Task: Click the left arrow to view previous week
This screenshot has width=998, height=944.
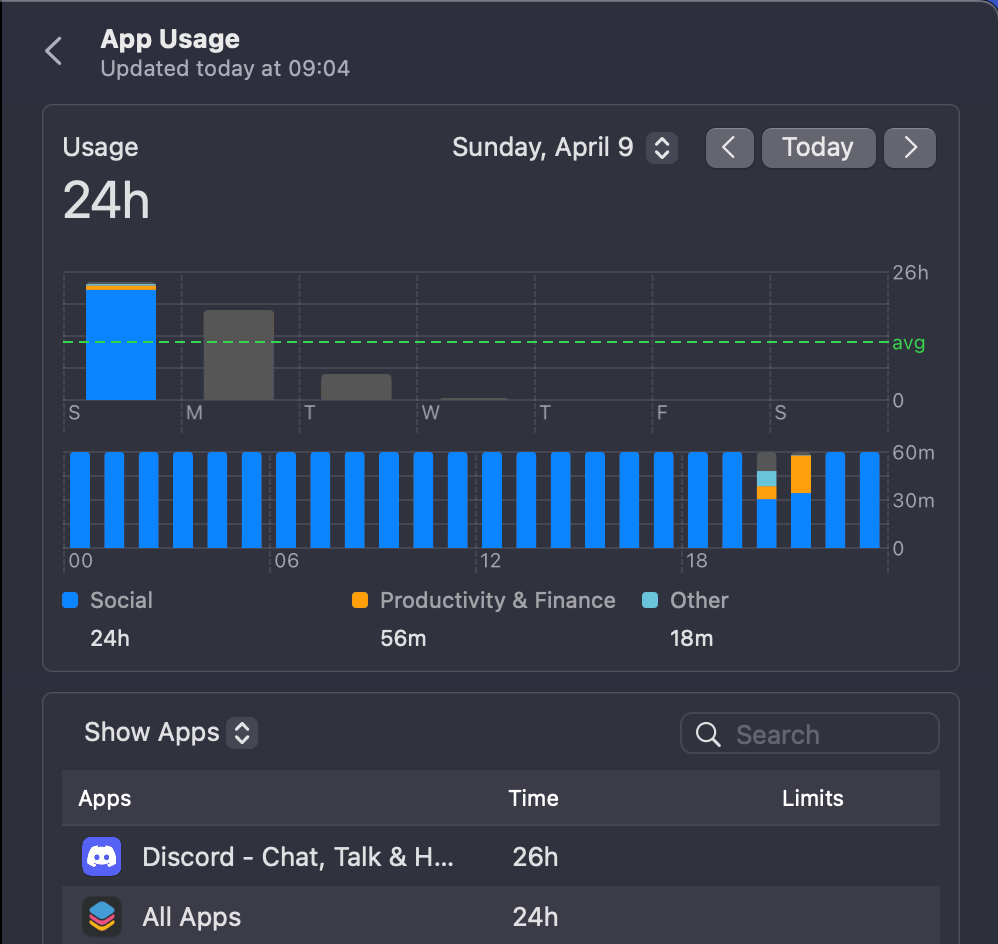Action: tap(729, 147)
